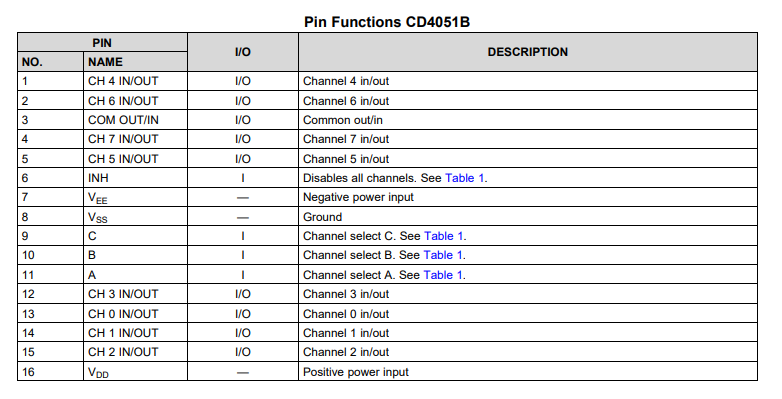
Task: Click the Ground description cell
Action: coord(528,217)
